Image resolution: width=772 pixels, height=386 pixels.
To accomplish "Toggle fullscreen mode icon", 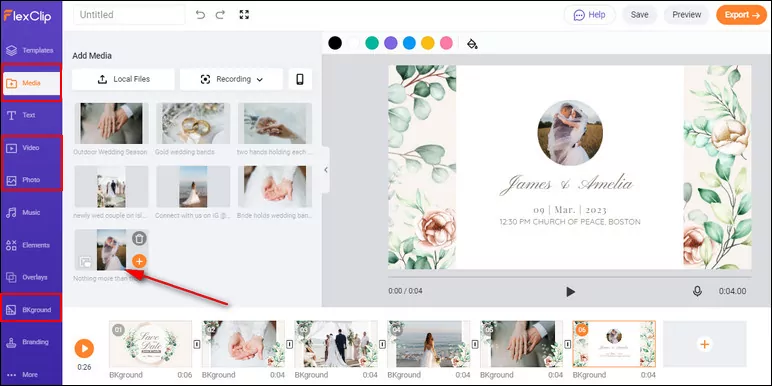I will (244, 15).
